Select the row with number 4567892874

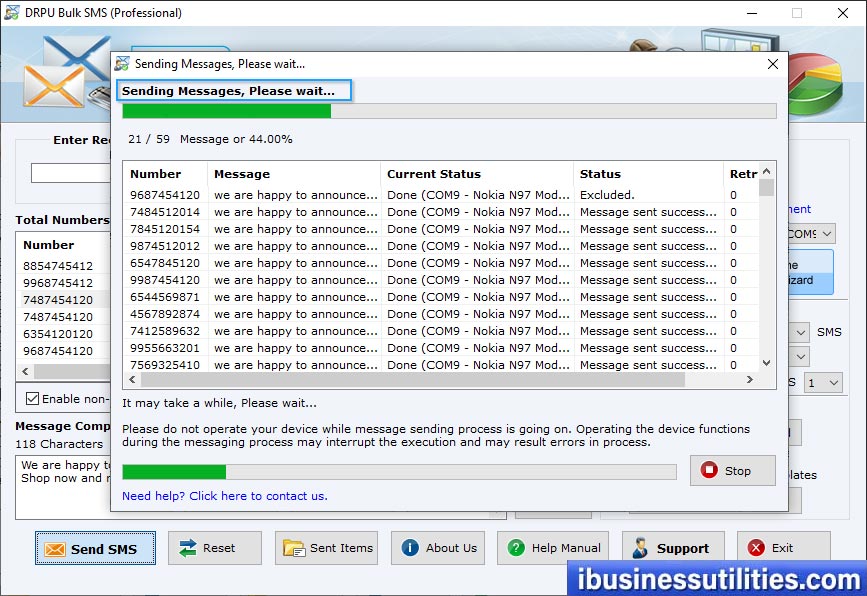[441, 314]
